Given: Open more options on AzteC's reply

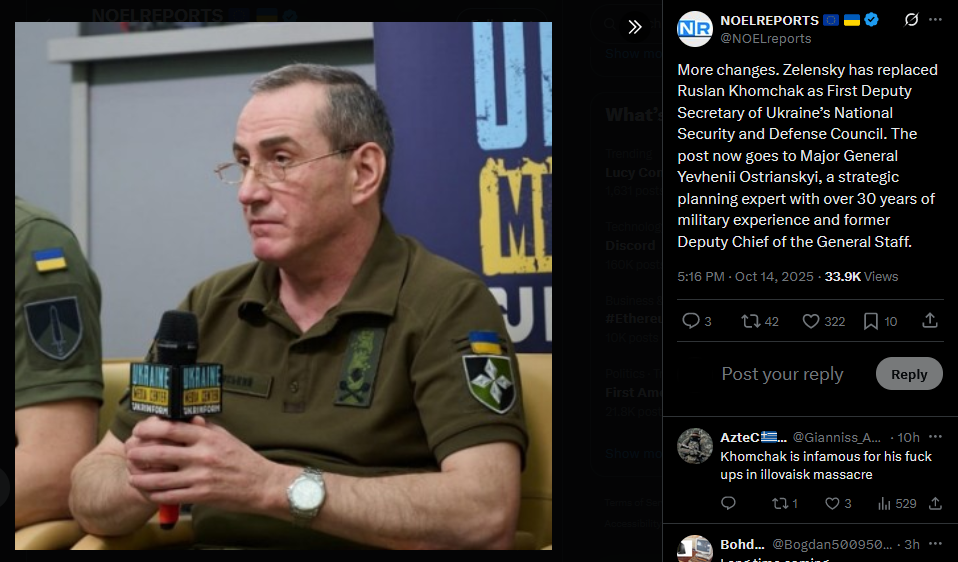Looking at the screenshot, I should [935, 437].
